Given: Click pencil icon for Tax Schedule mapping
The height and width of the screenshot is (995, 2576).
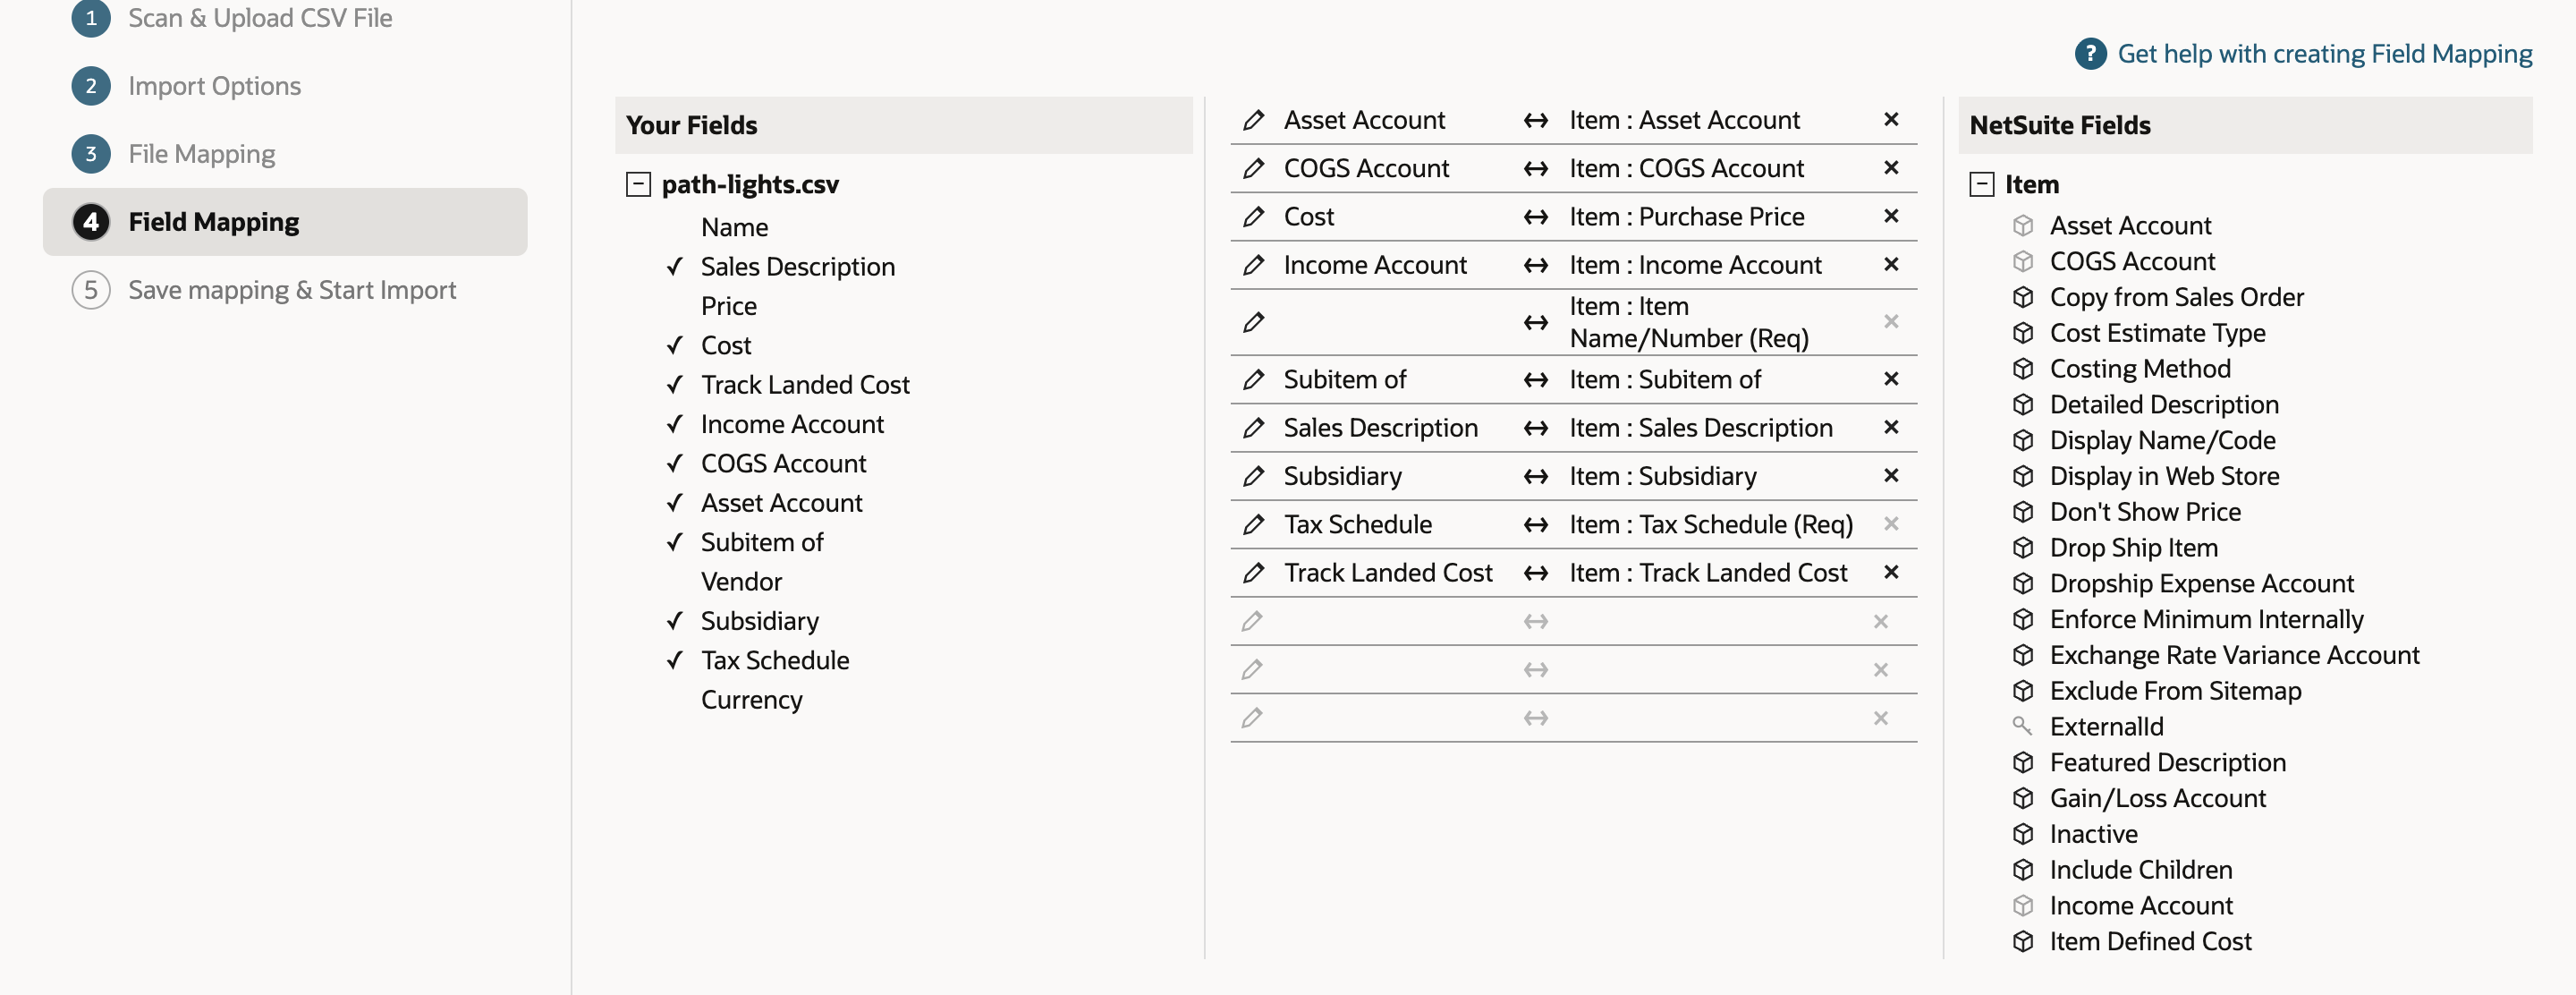Looking at the screenshot, I should [x=1253, y=524].
